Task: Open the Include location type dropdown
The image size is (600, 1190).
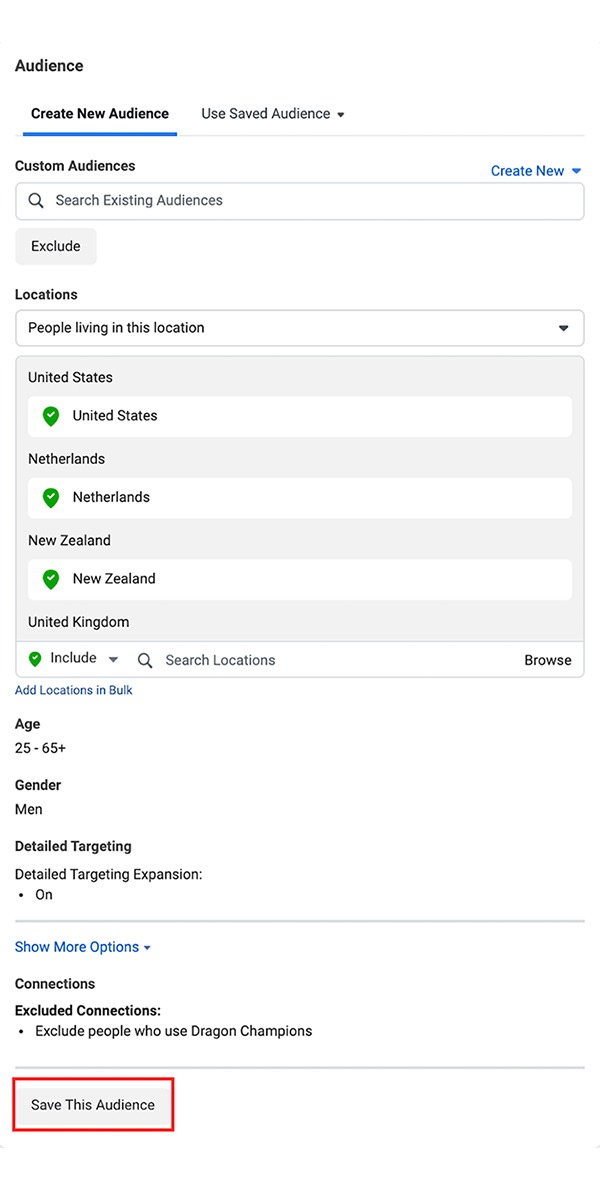Action: [x=112, y=660]
